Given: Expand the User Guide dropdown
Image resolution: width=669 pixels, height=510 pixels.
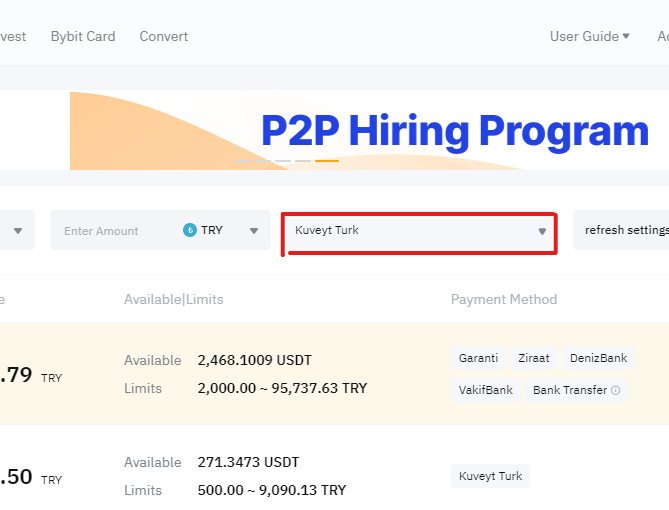Looking at the screenshot, I should pos(590,36).
